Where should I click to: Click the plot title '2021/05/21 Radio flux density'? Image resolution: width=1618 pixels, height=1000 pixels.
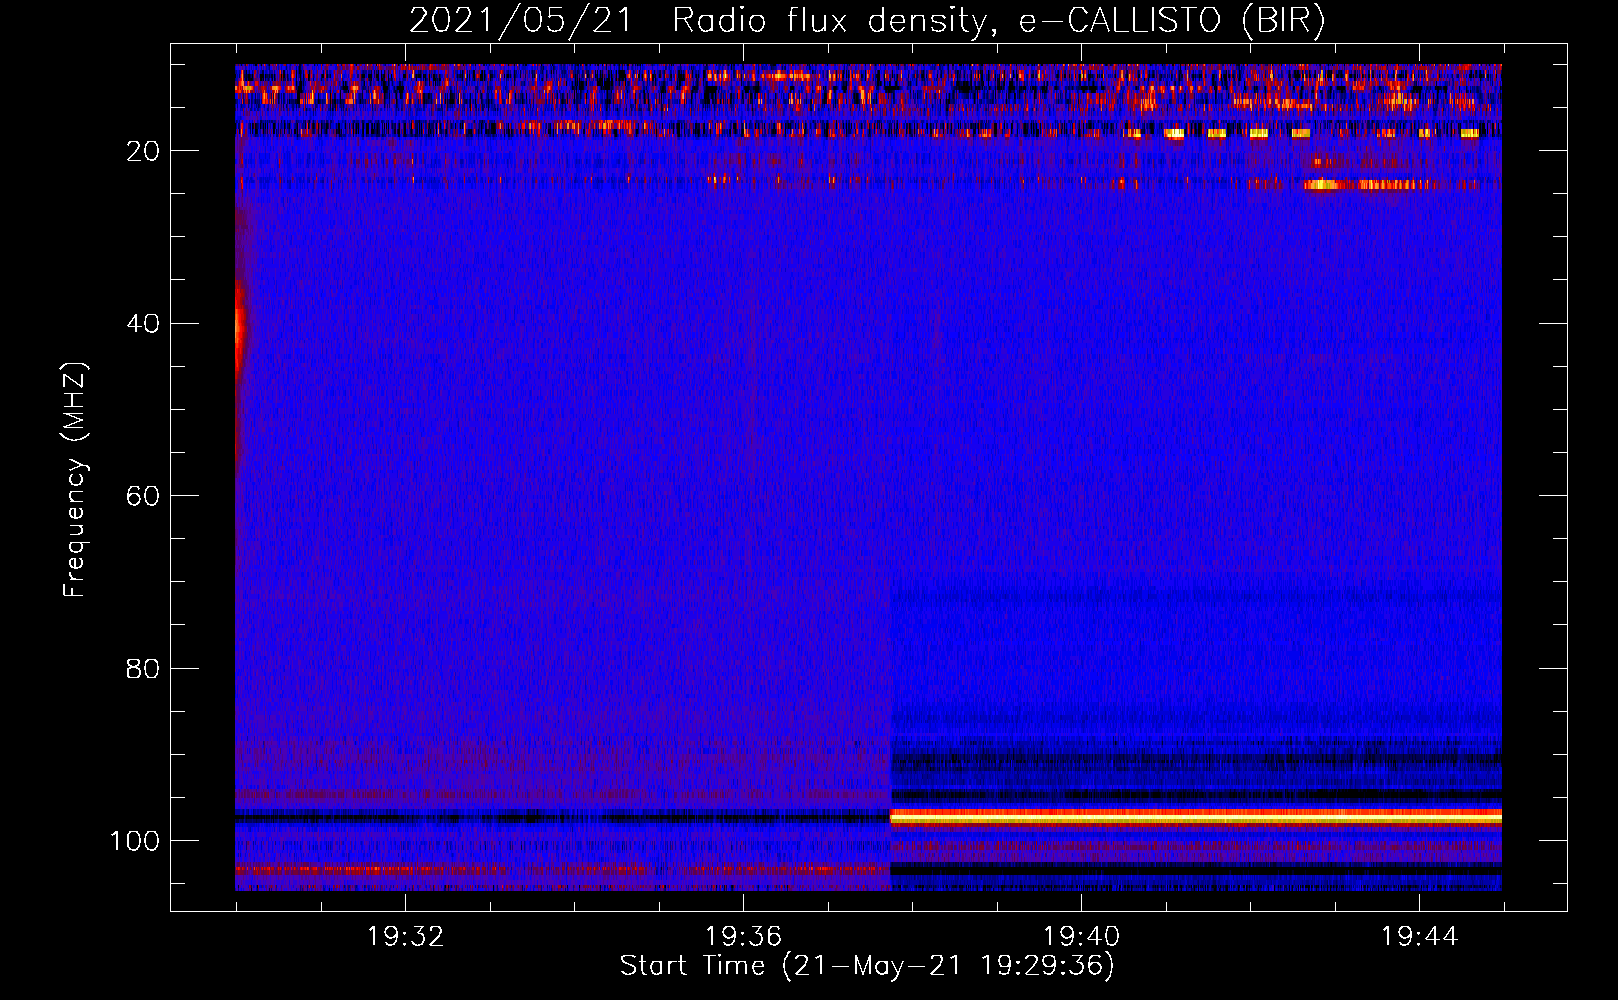click(867, 20)
